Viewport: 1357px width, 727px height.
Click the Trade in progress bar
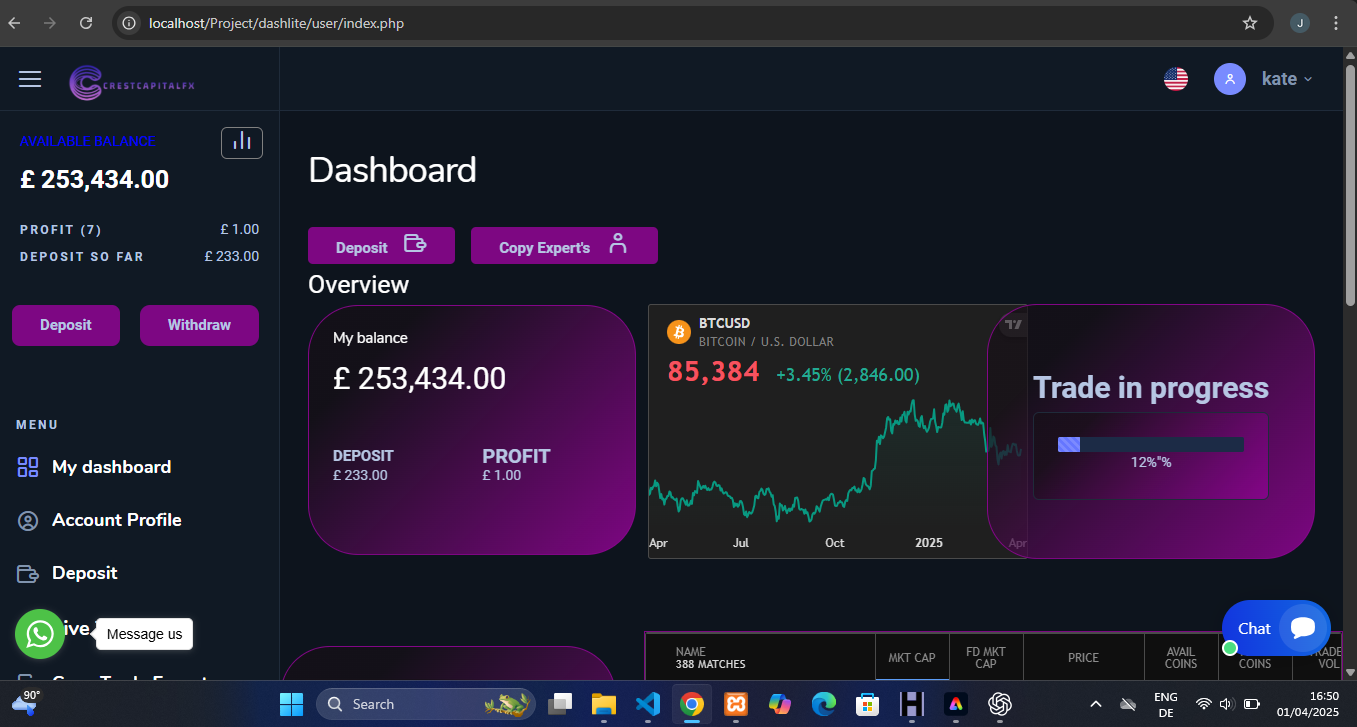coord(1150,444)
